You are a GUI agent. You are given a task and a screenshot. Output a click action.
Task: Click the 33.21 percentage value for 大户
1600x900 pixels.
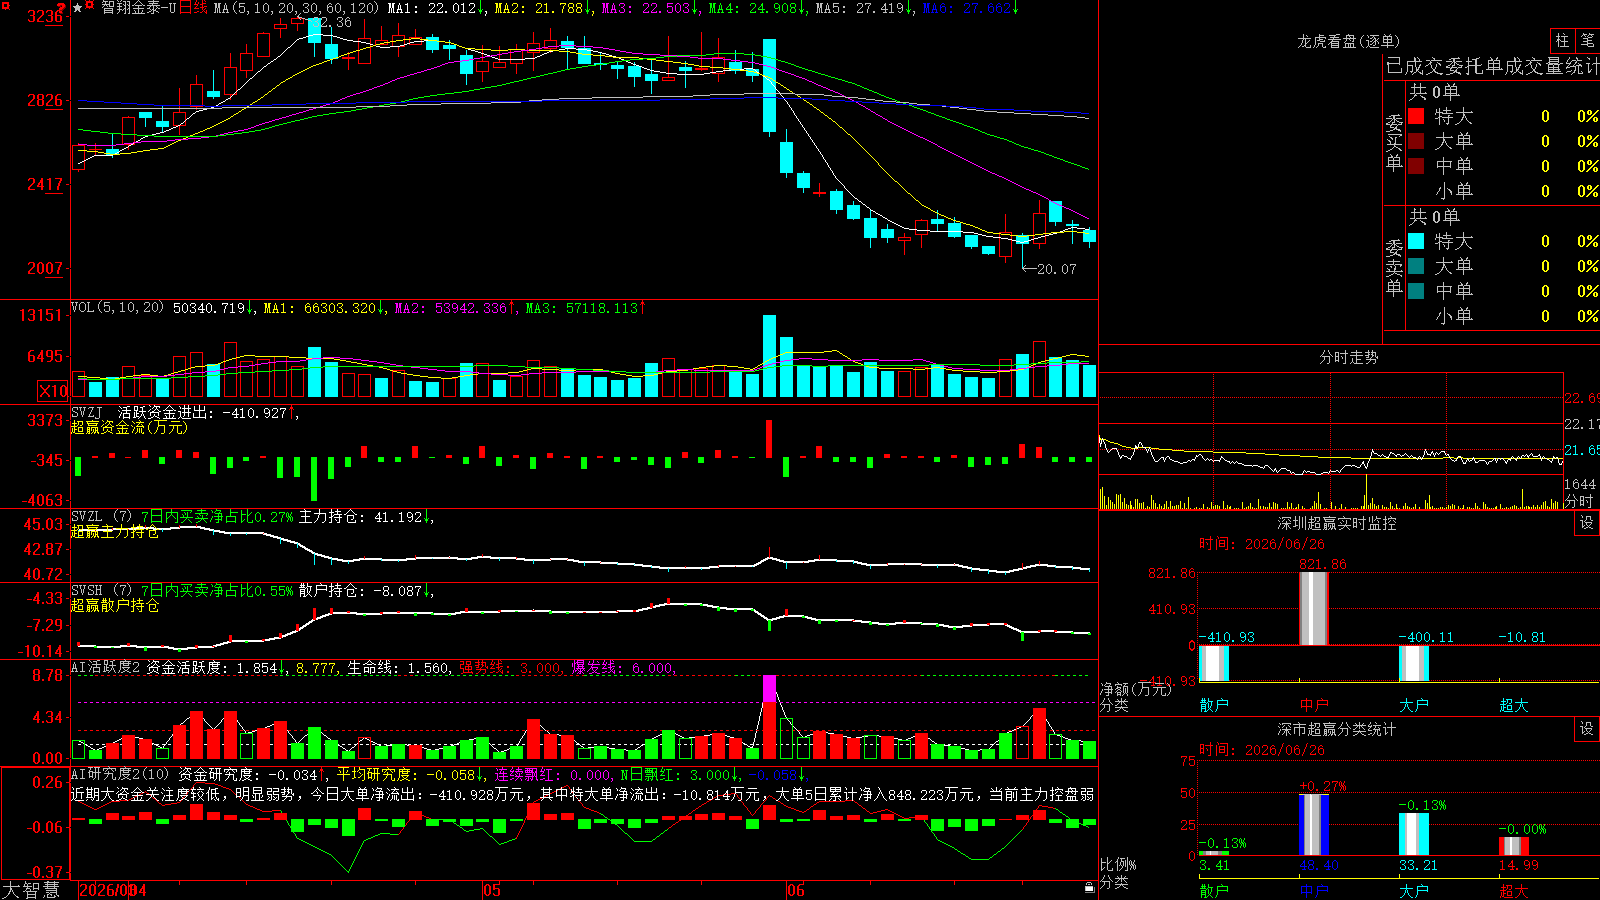coord(1418,865)
